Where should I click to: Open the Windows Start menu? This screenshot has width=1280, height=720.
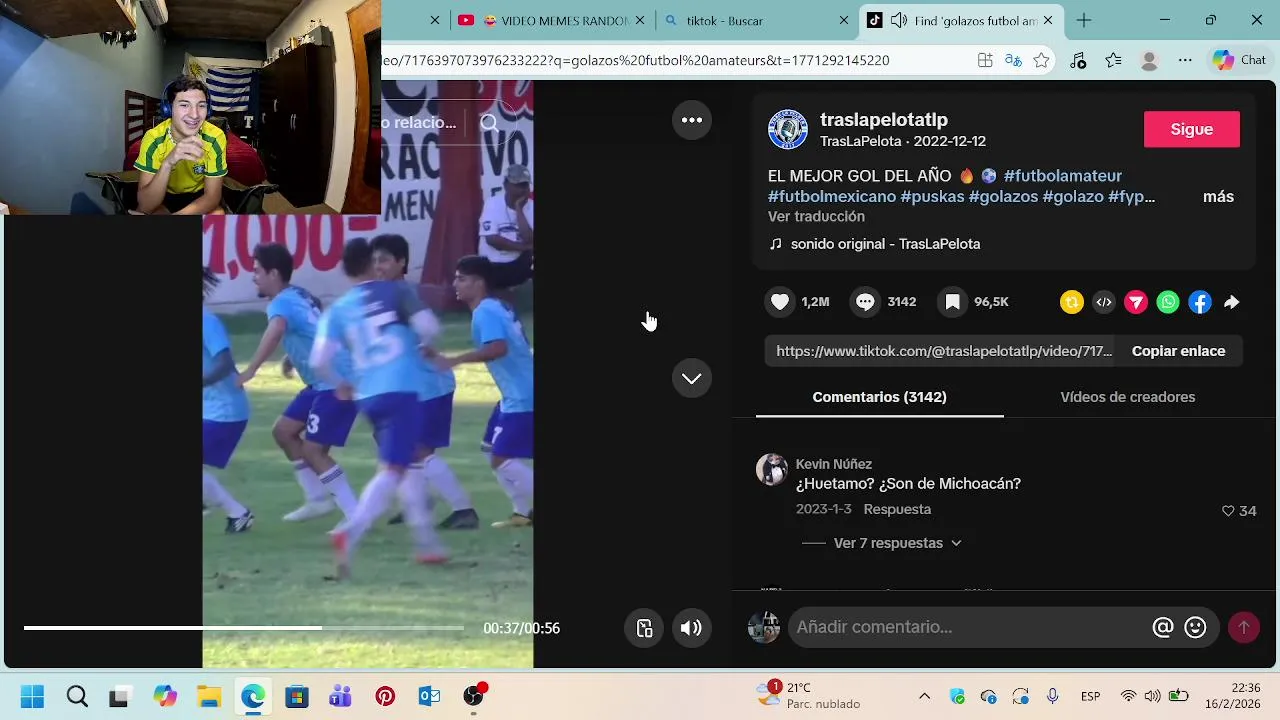tap(32, 696)
